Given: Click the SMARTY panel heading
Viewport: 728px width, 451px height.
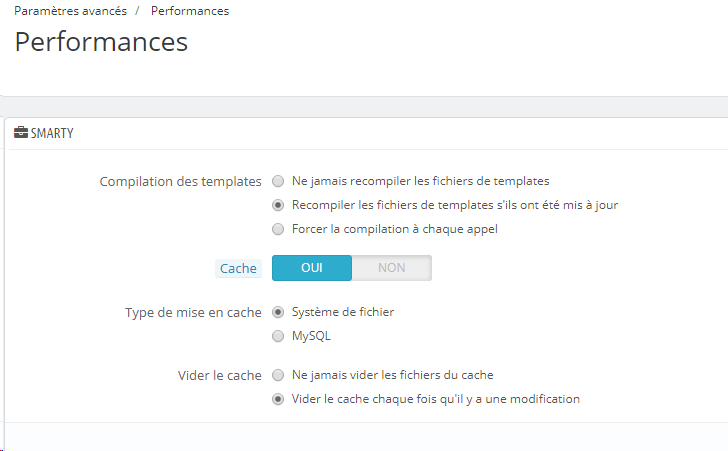Looking at the screenshot, I should tap(52, 133).
